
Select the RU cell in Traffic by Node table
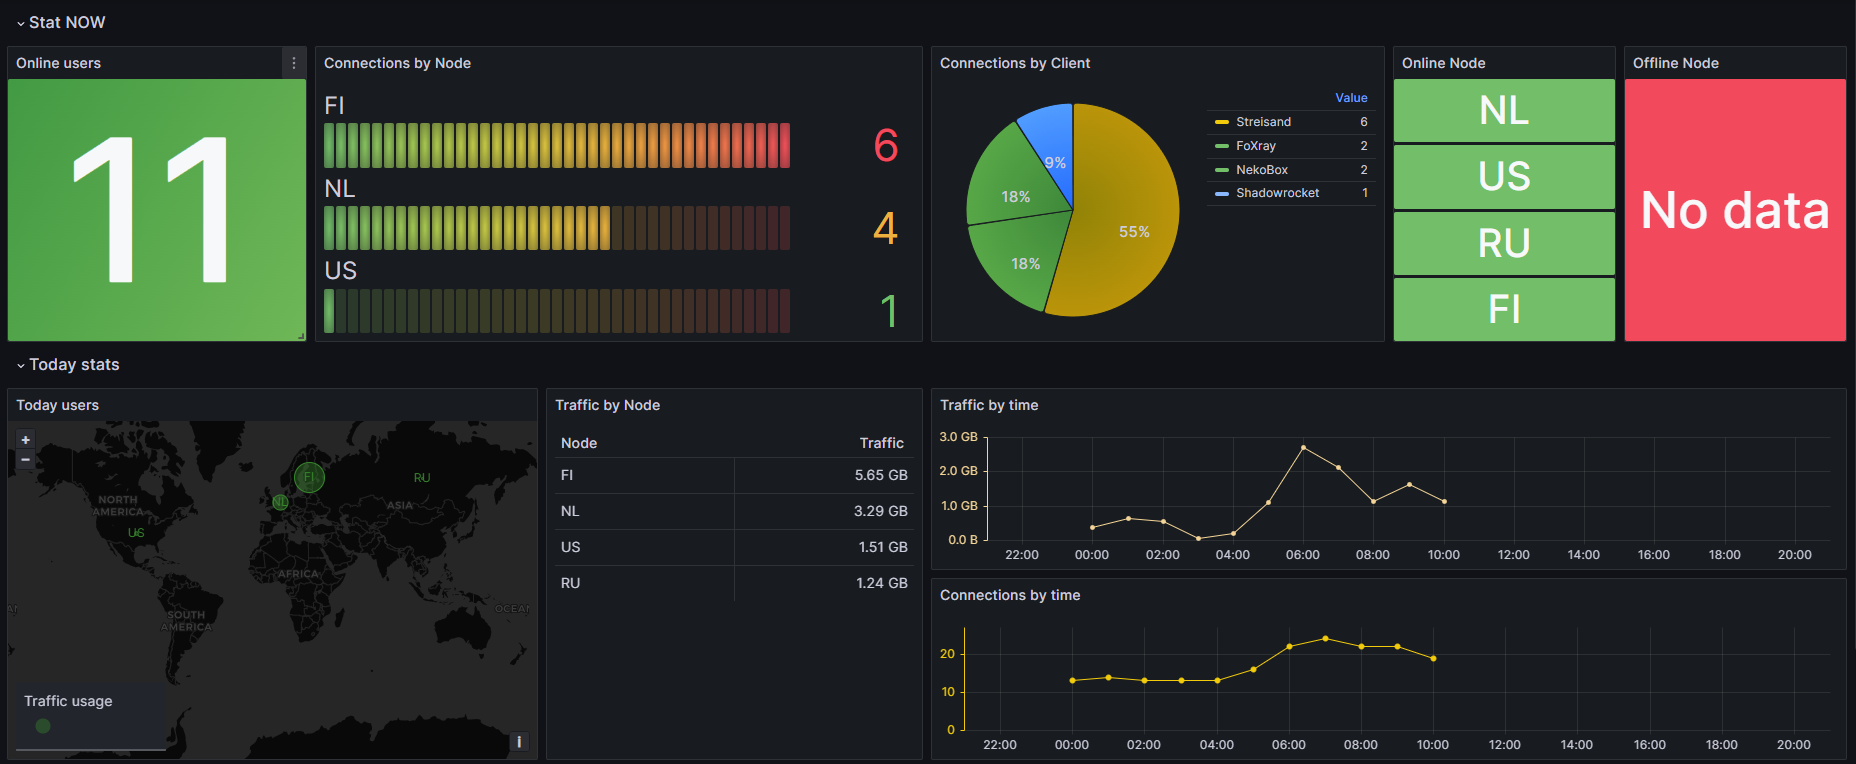(644, 584)
